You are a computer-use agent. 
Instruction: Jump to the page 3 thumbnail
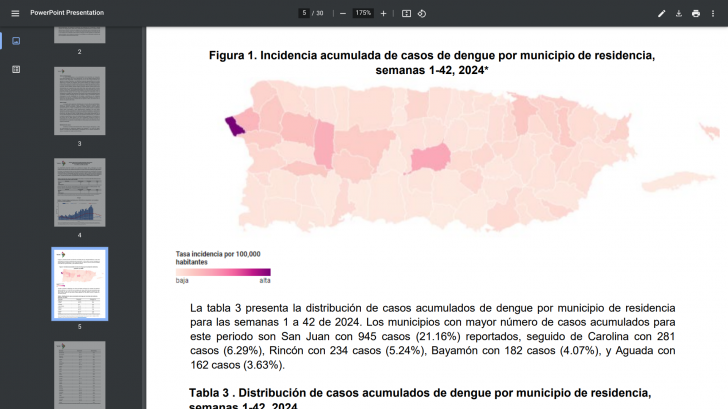click(79, 100)
